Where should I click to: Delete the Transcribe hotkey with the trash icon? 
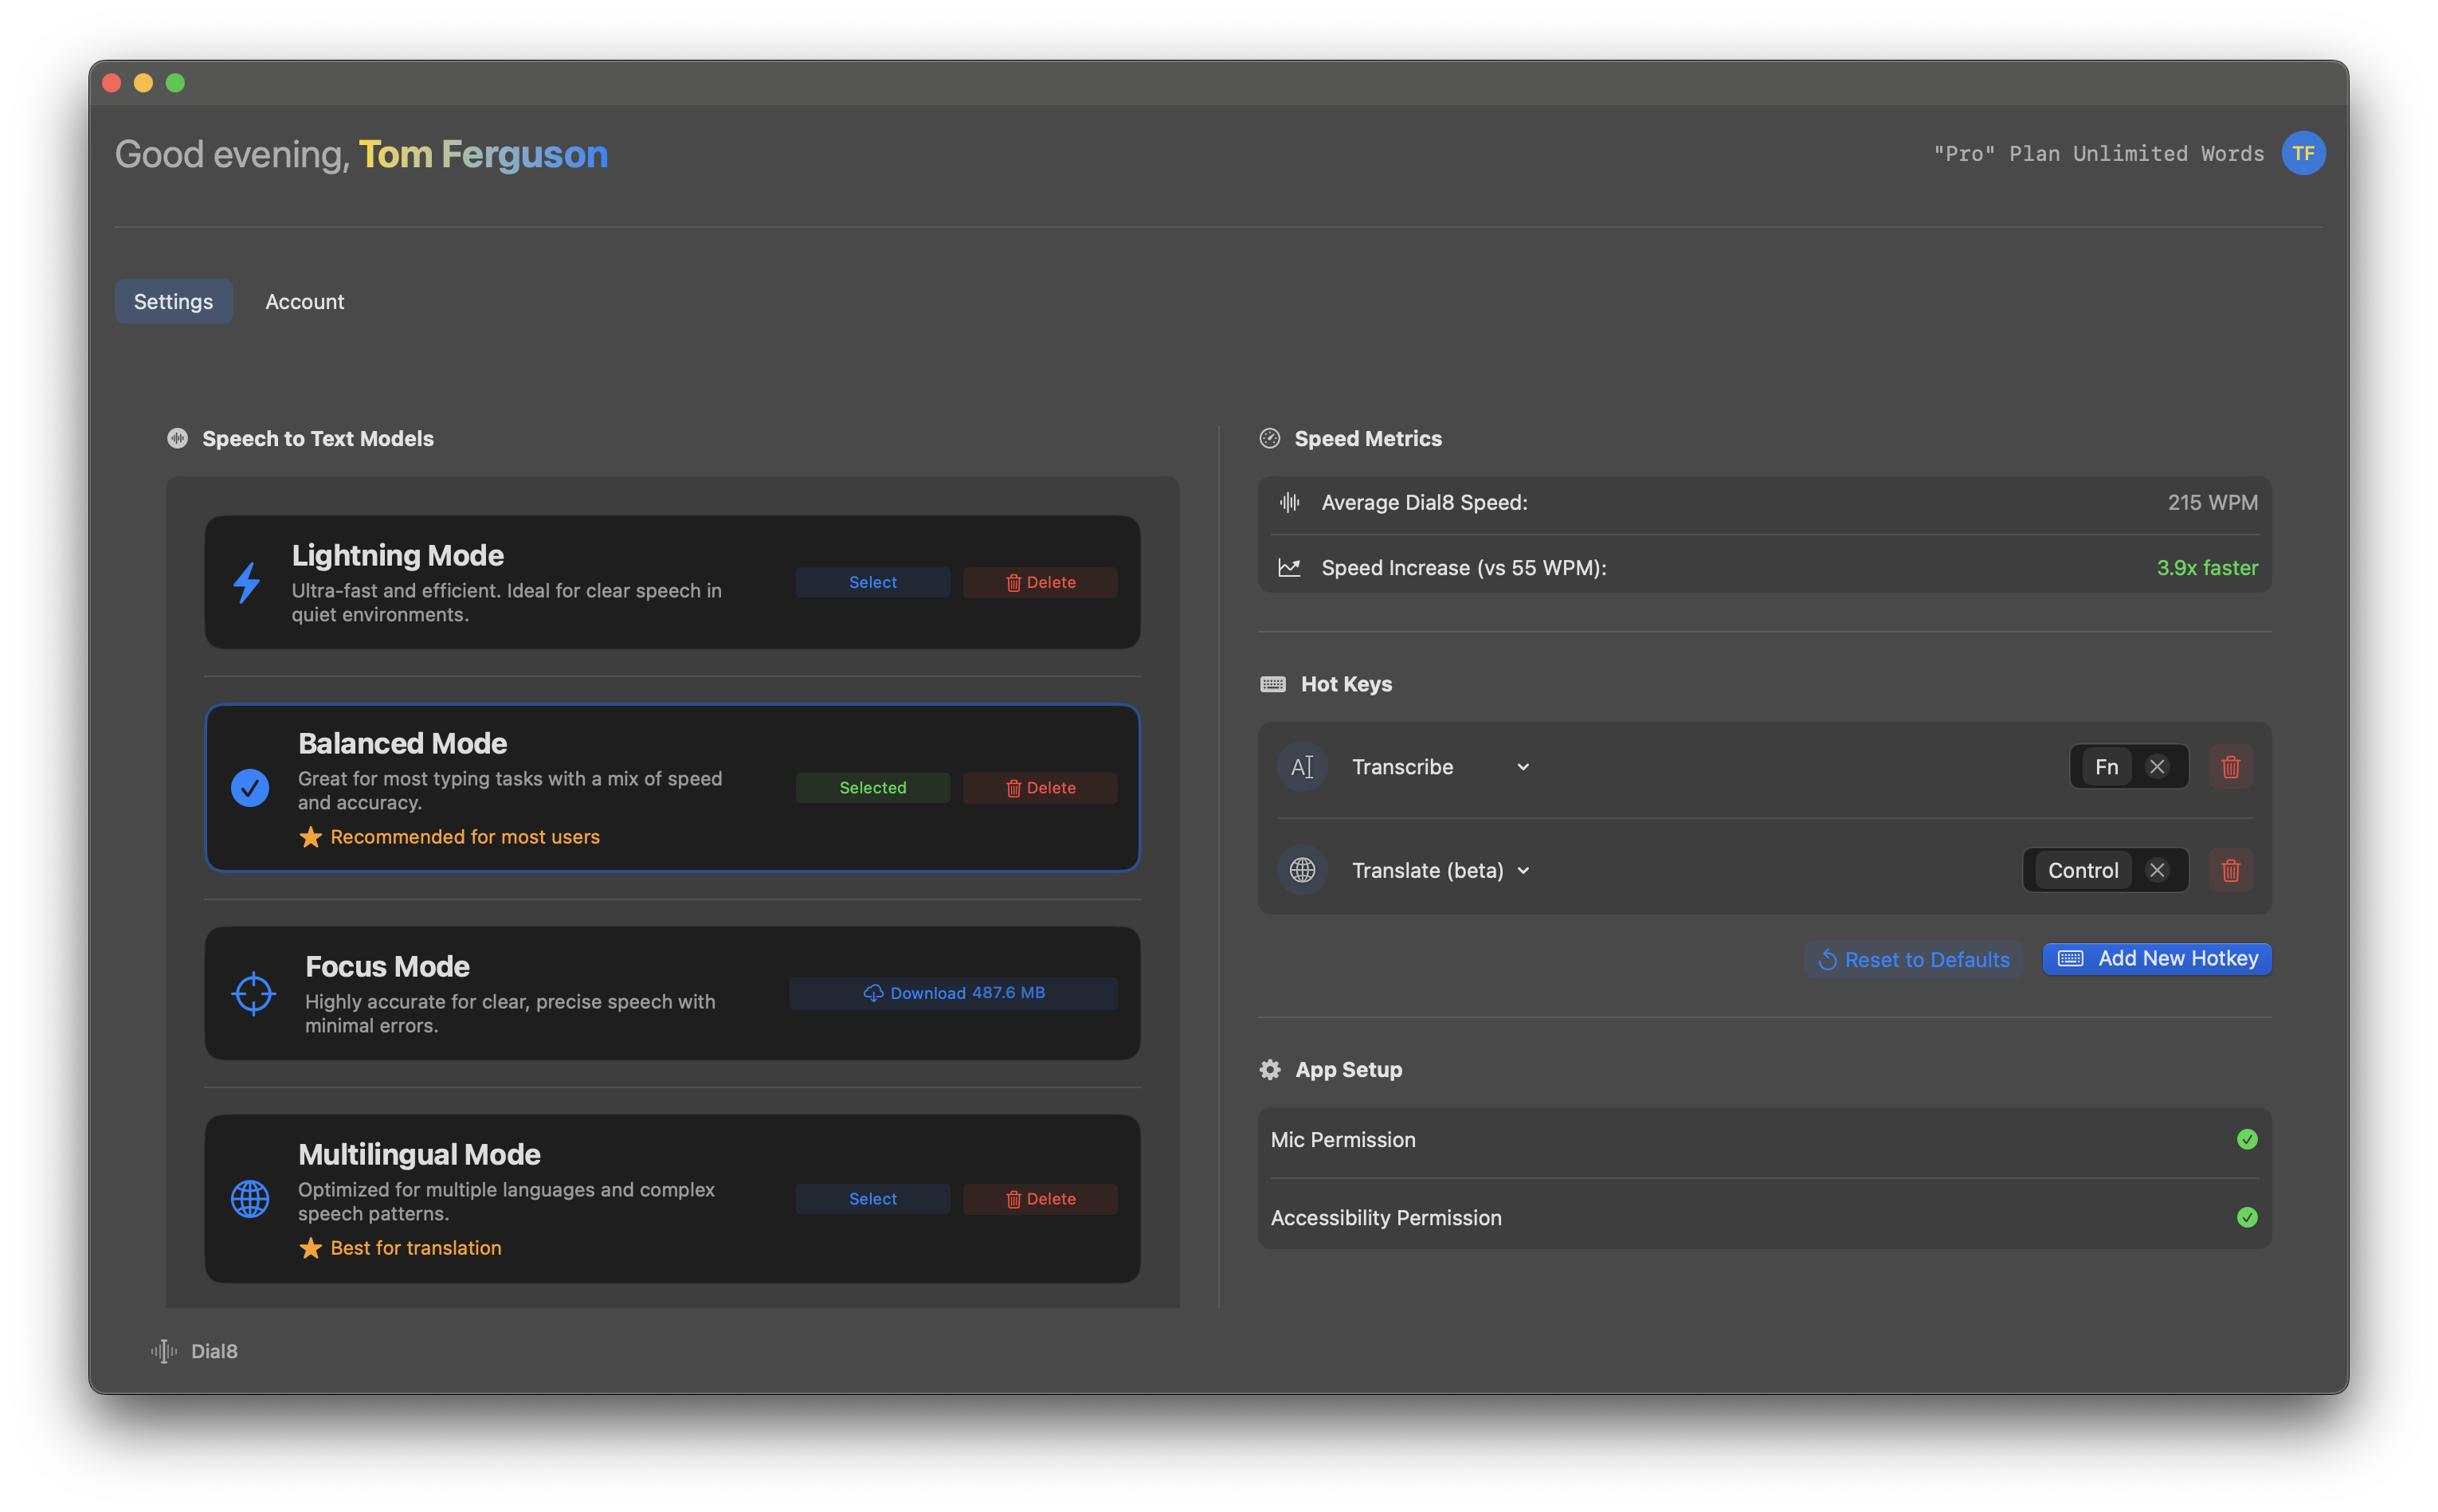pyautogui.click(x=2230, y=767)
